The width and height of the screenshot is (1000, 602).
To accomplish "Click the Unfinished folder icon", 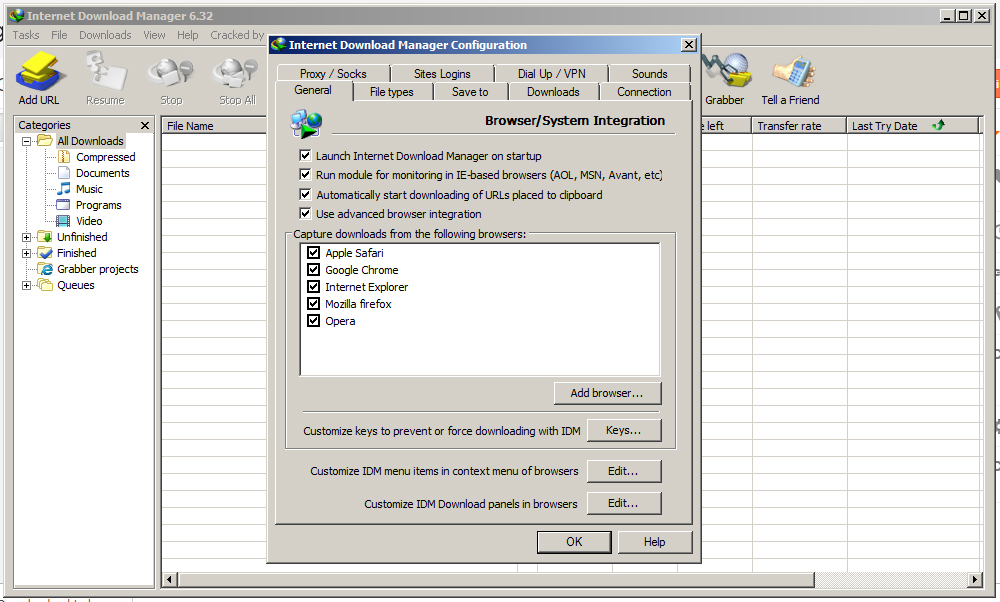I will (x=45, y=237).
